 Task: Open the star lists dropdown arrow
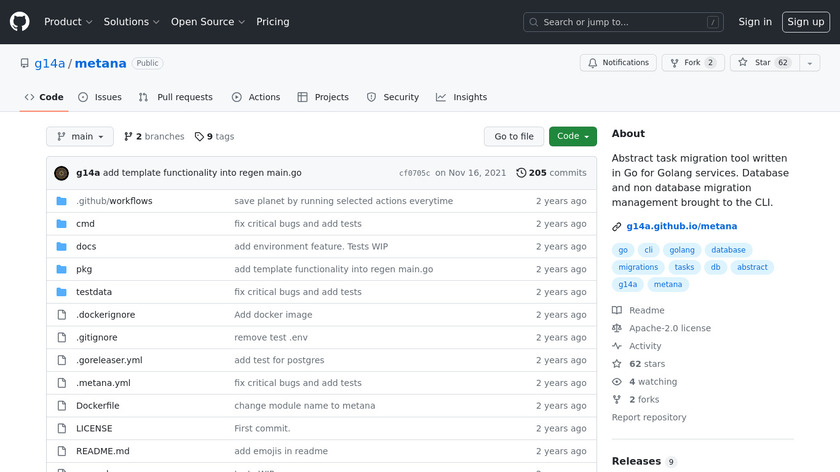pos(809,63)
